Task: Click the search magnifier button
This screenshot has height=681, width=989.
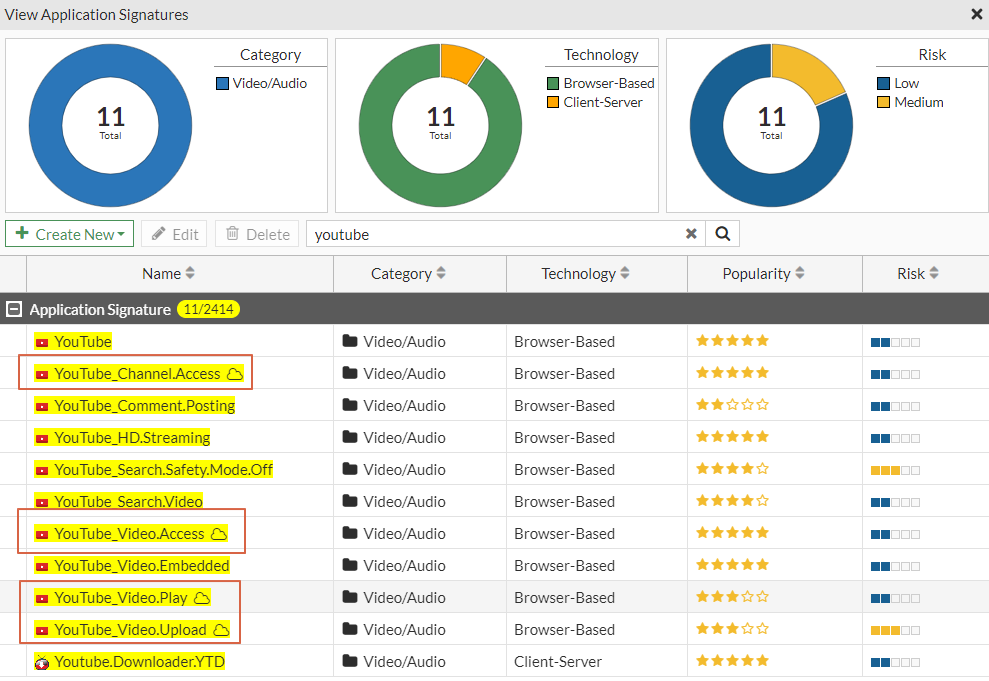Action: (722, 234)
